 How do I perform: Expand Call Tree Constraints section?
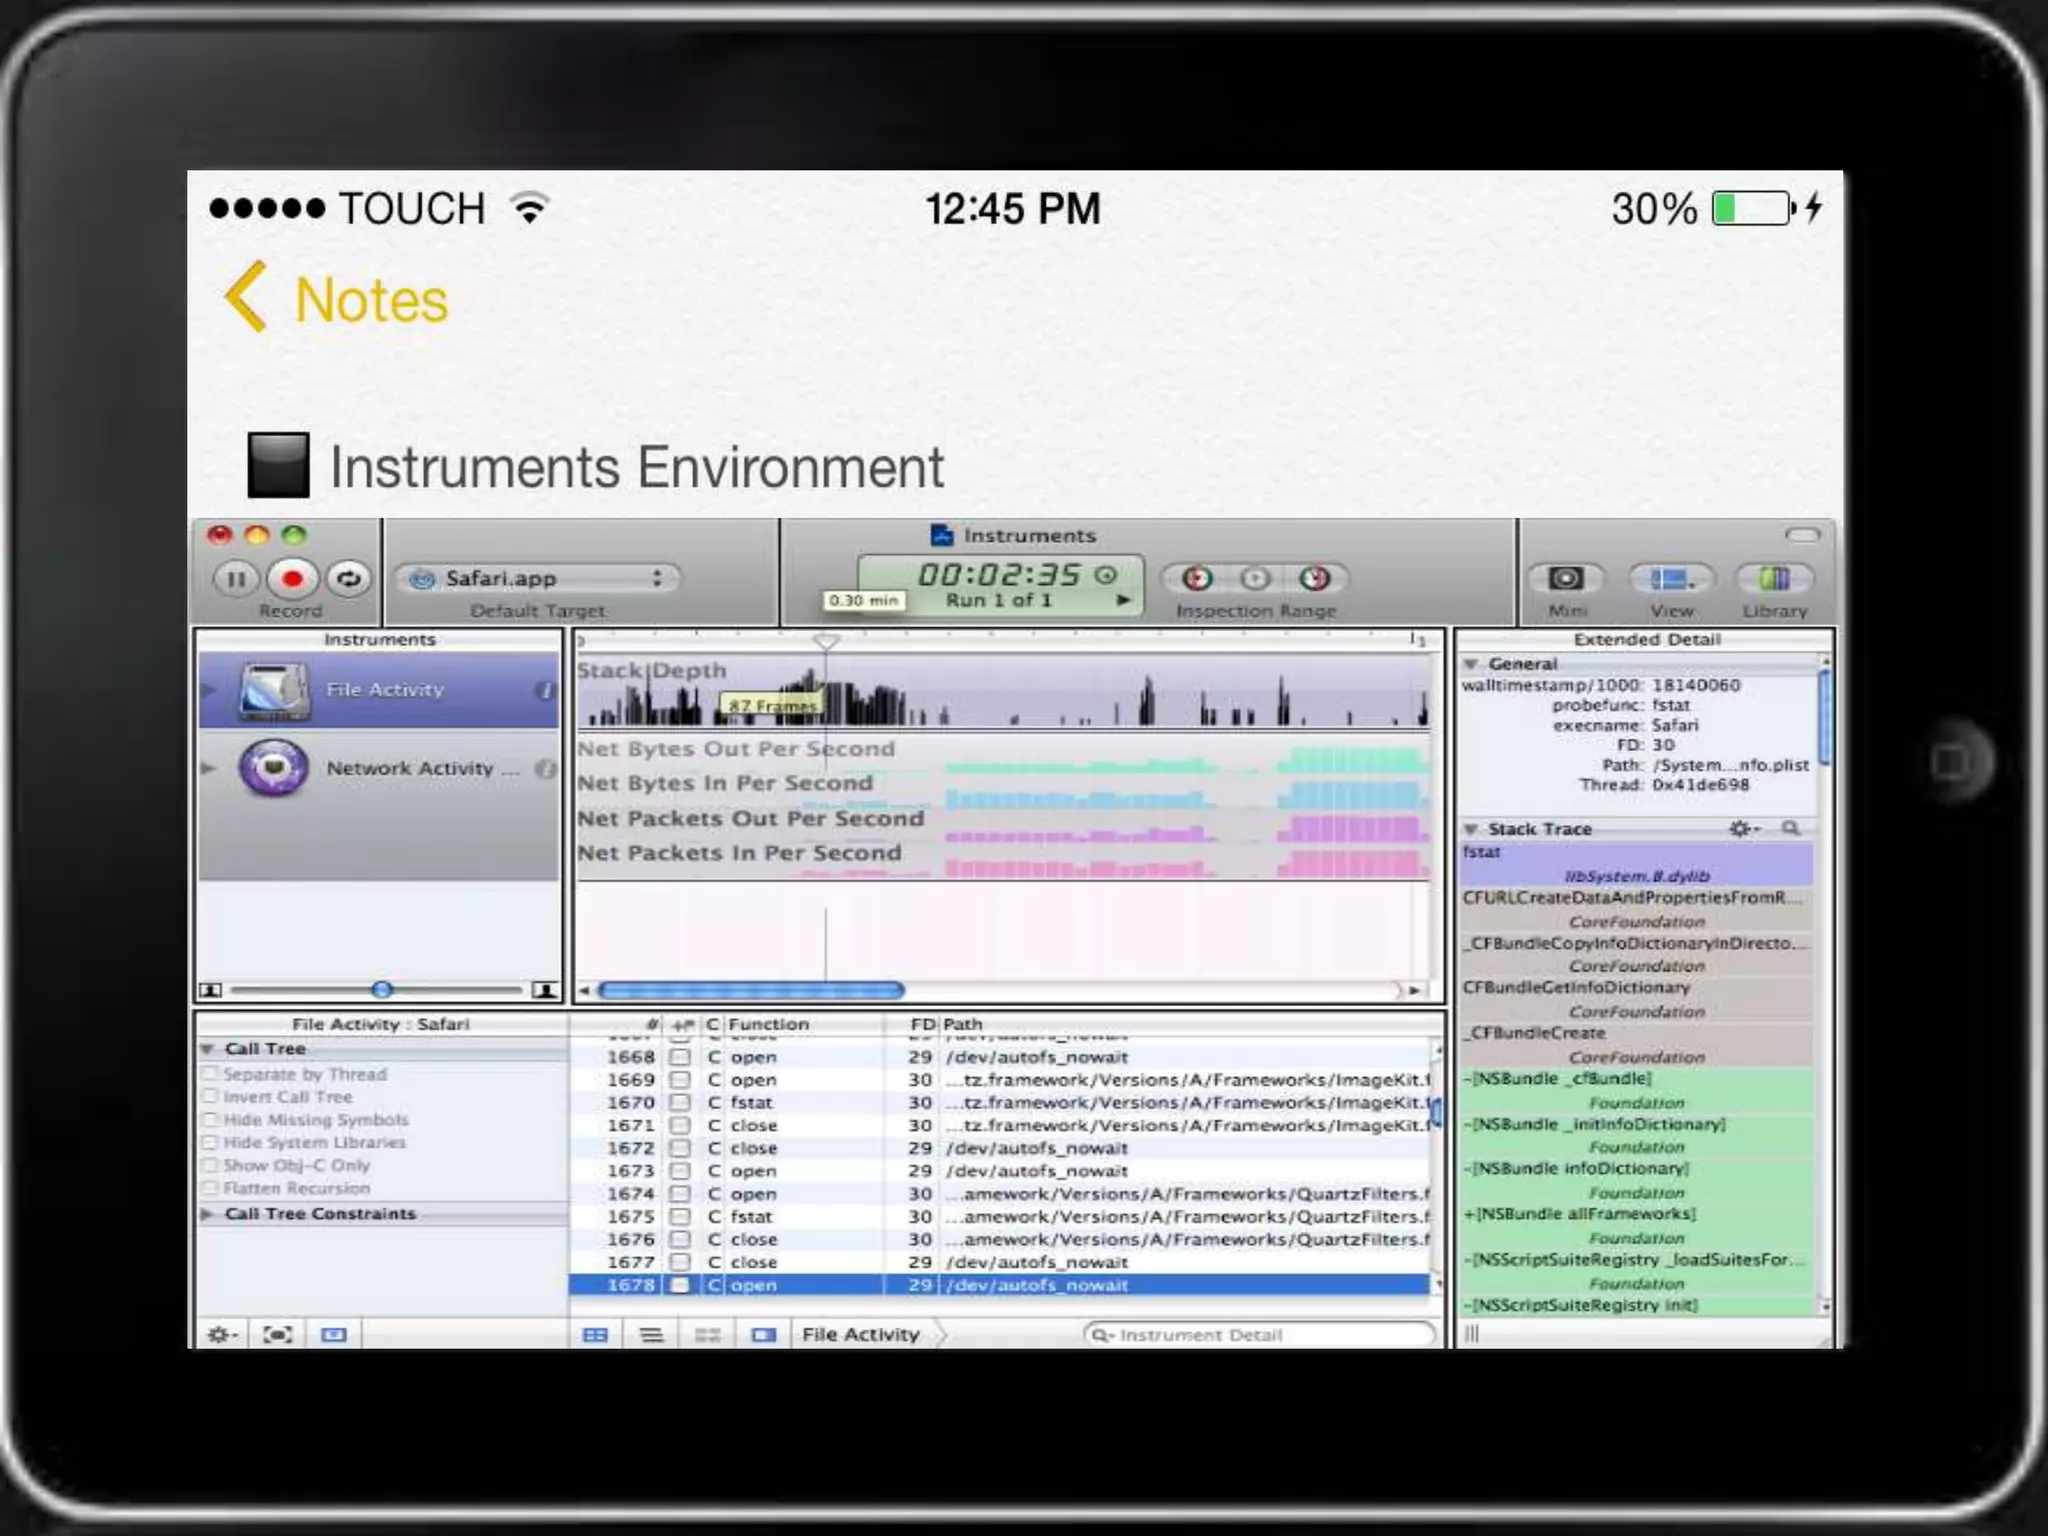(x=208, y=1213)
